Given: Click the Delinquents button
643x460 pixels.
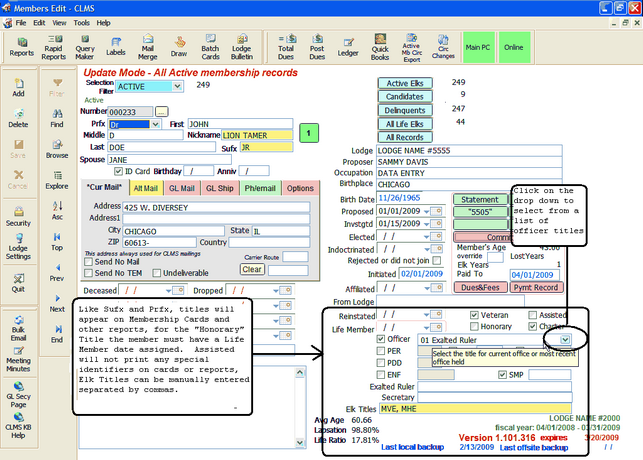Looking at the screenshot, I should [x=404, y=109].
